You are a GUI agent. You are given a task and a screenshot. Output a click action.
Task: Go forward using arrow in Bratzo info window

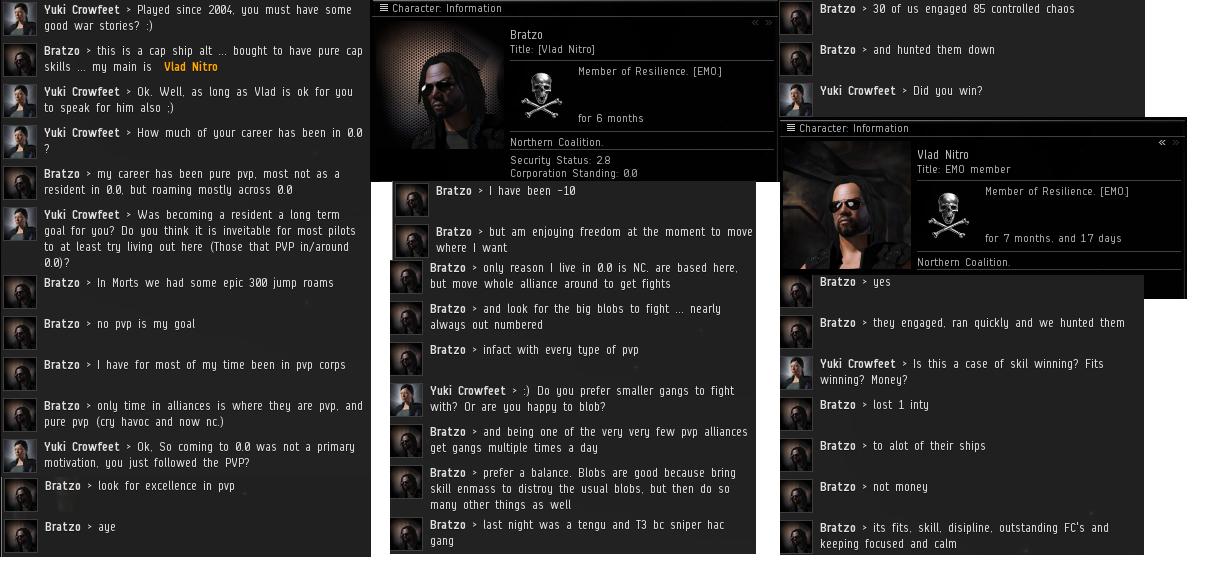[x=768, y=22]
